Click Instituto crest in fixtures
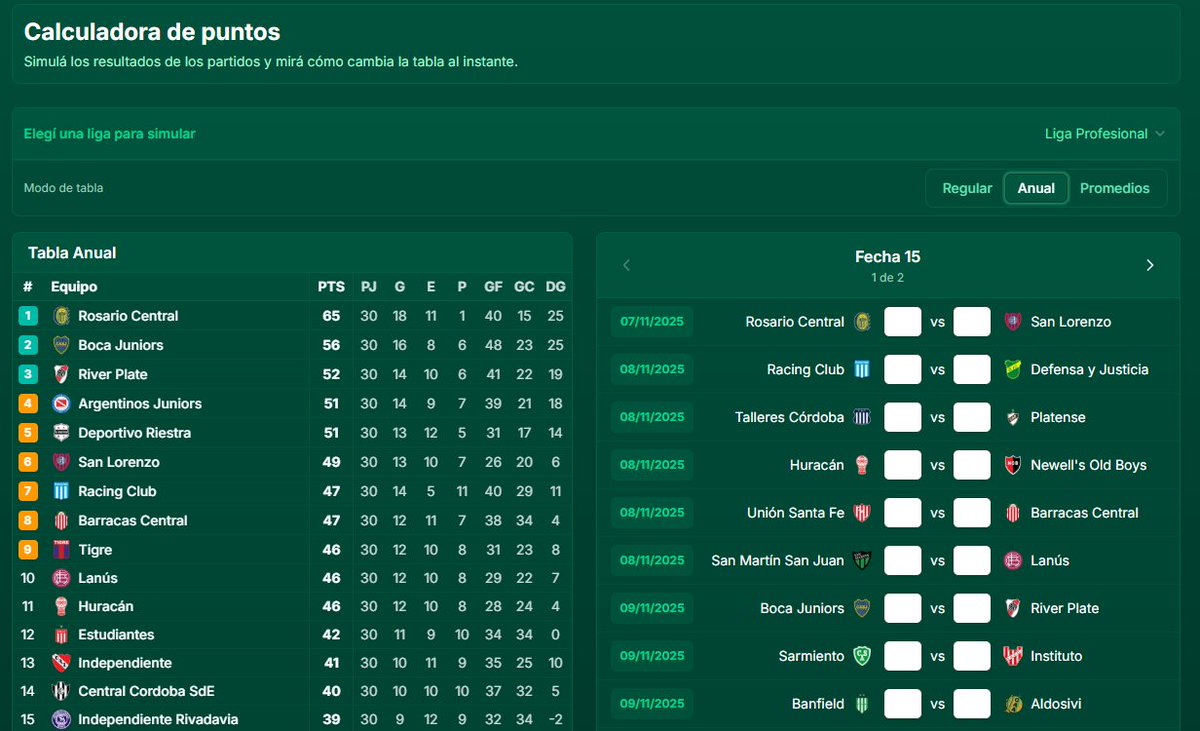Viewport: 1200px width, 731px height. [x=1012, y=656]
